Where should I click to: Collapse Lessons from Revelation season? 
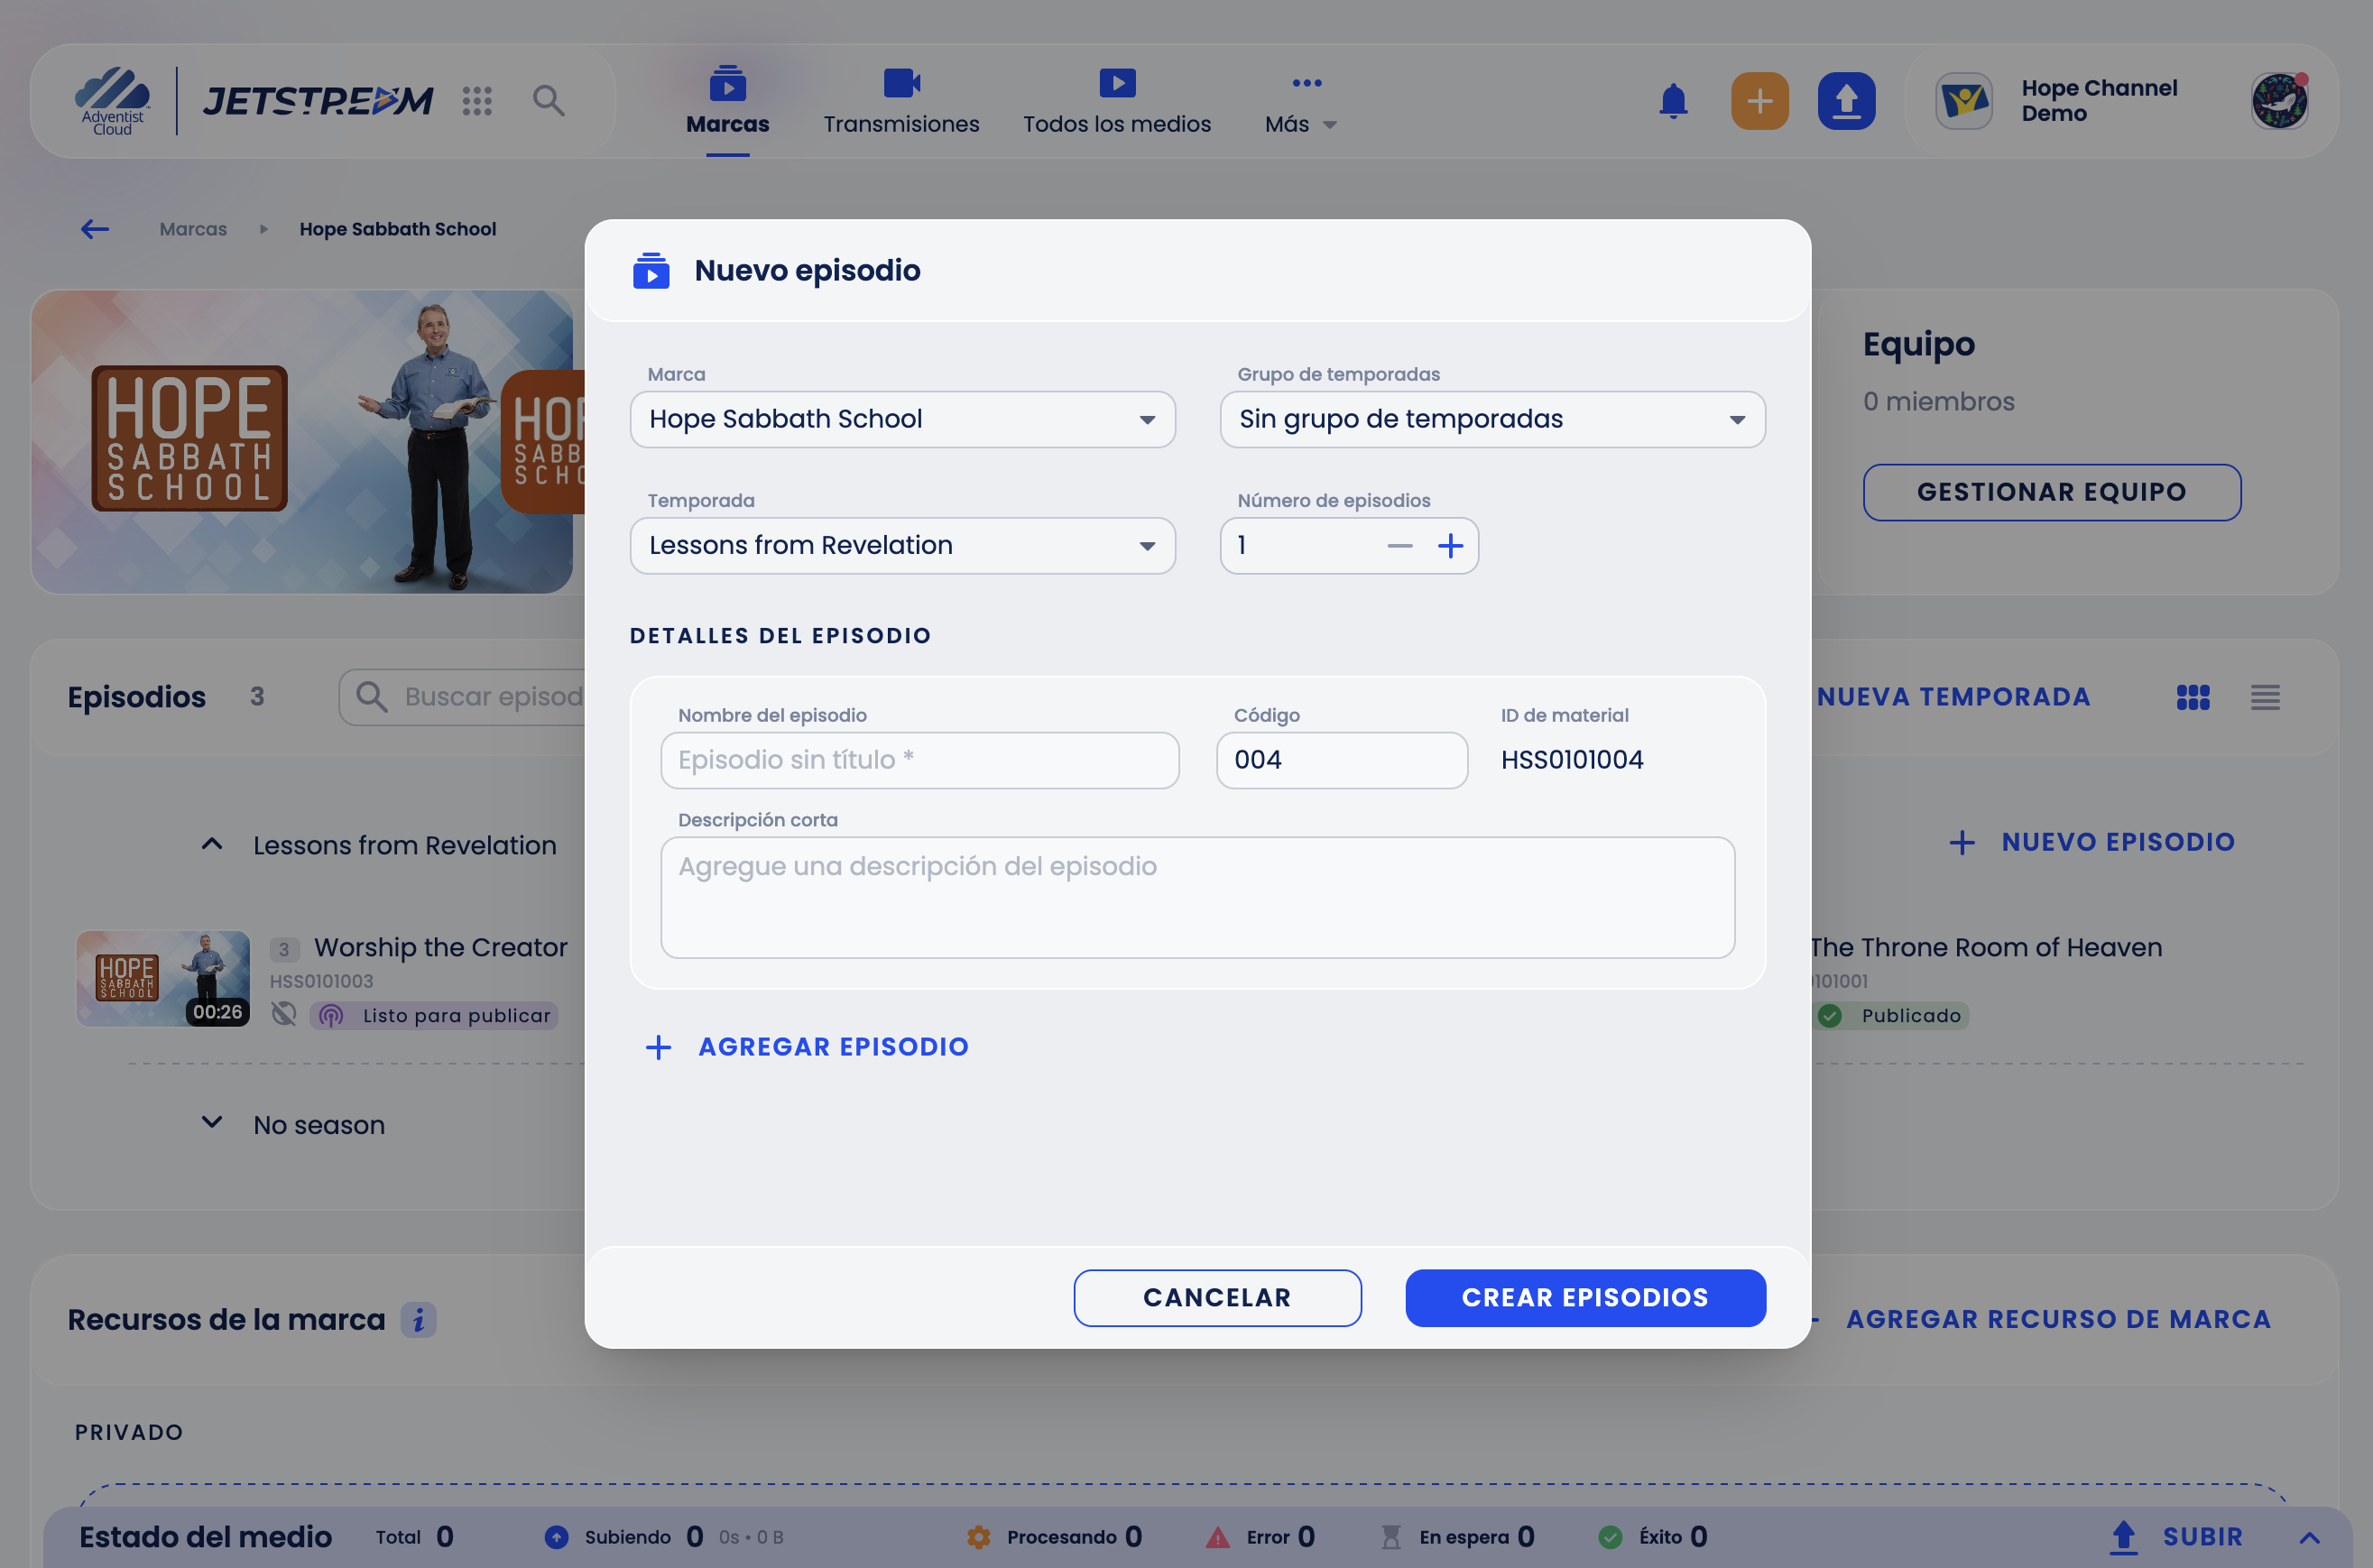[212, 845]
